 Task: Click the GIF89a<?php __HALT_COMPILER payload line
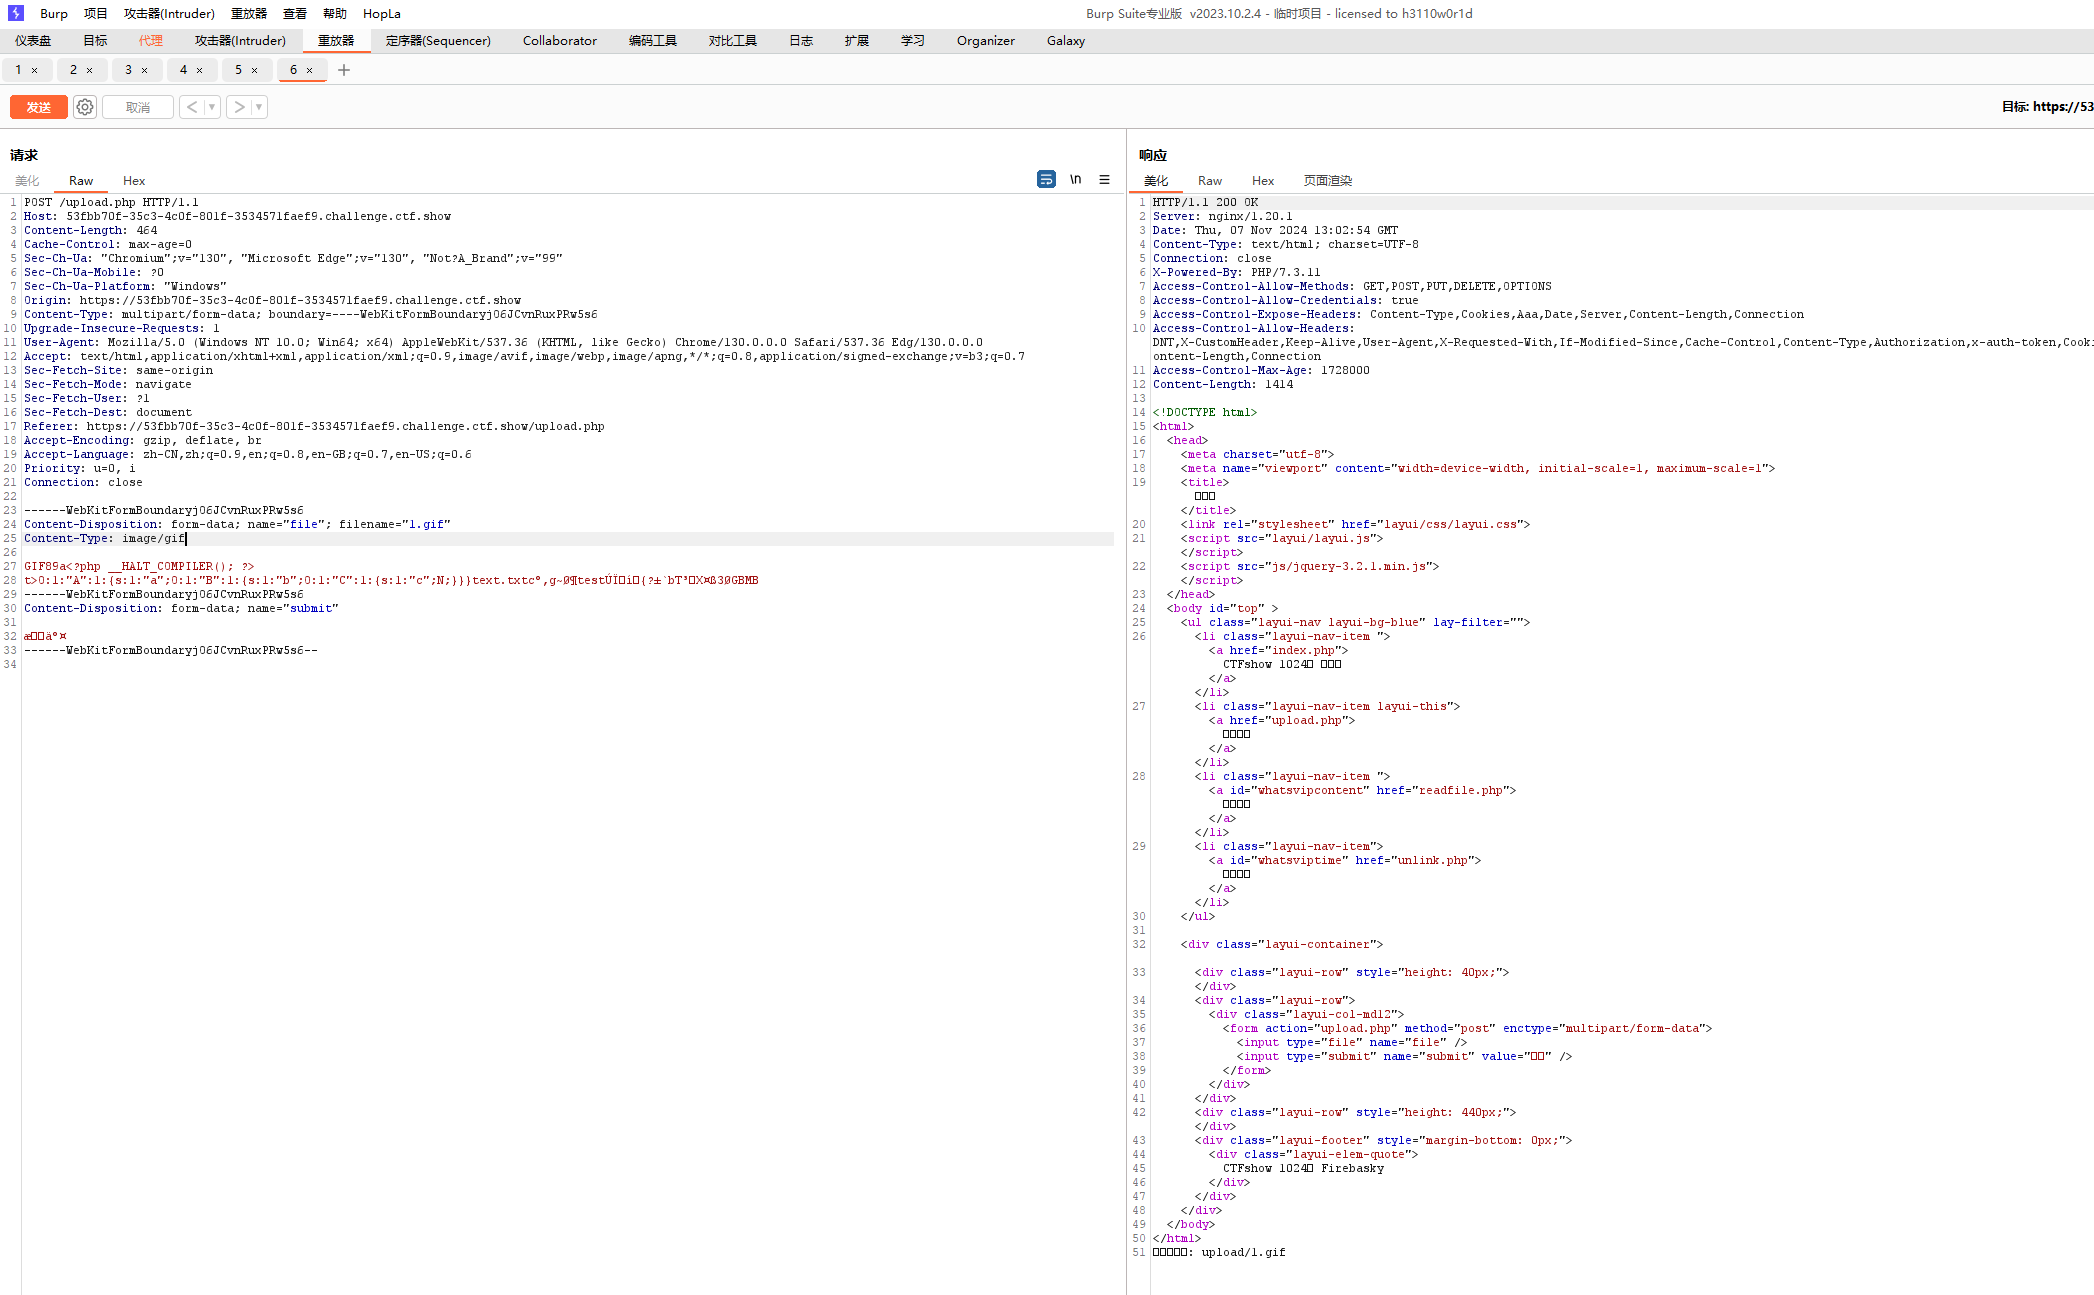(139, 566)
